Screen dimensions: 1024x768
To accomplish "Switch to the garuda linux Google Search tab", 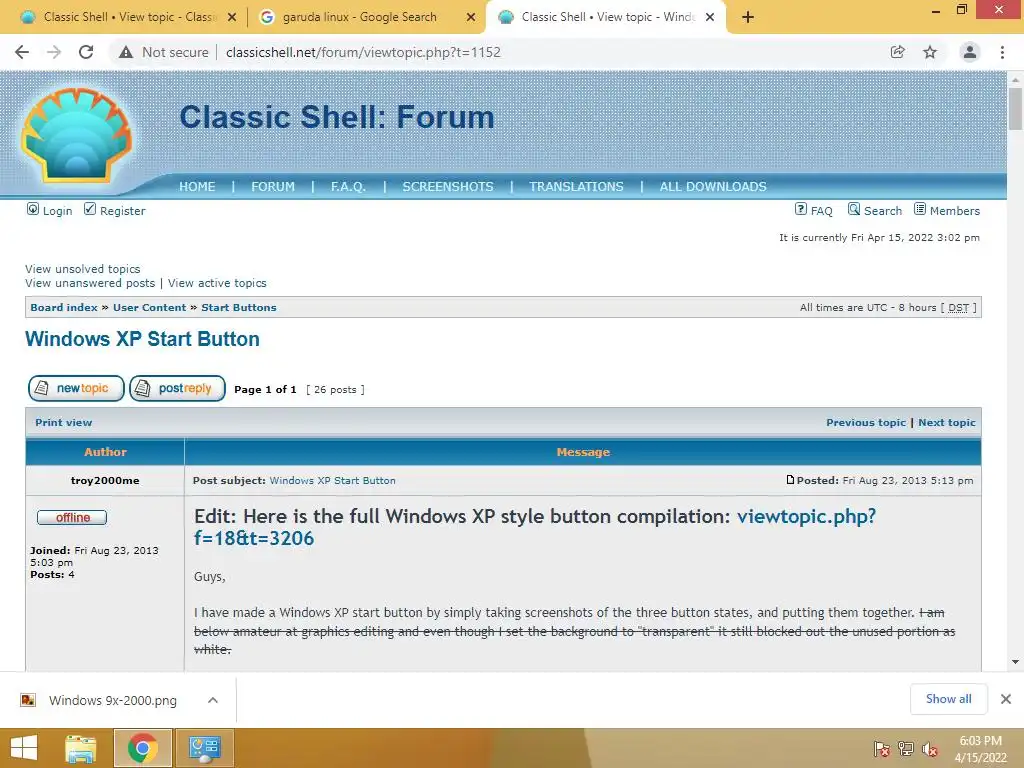I will (x=359, y=17).
